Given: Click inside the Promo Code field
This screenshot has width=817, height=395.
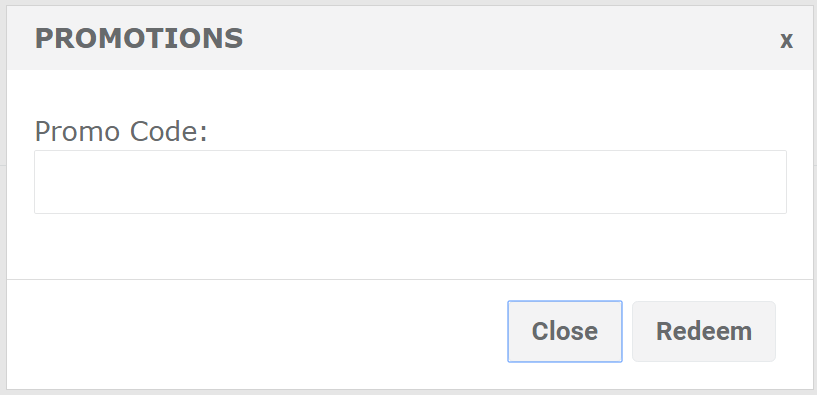Looking at the screenshot, I should click(x=410, y=182).
